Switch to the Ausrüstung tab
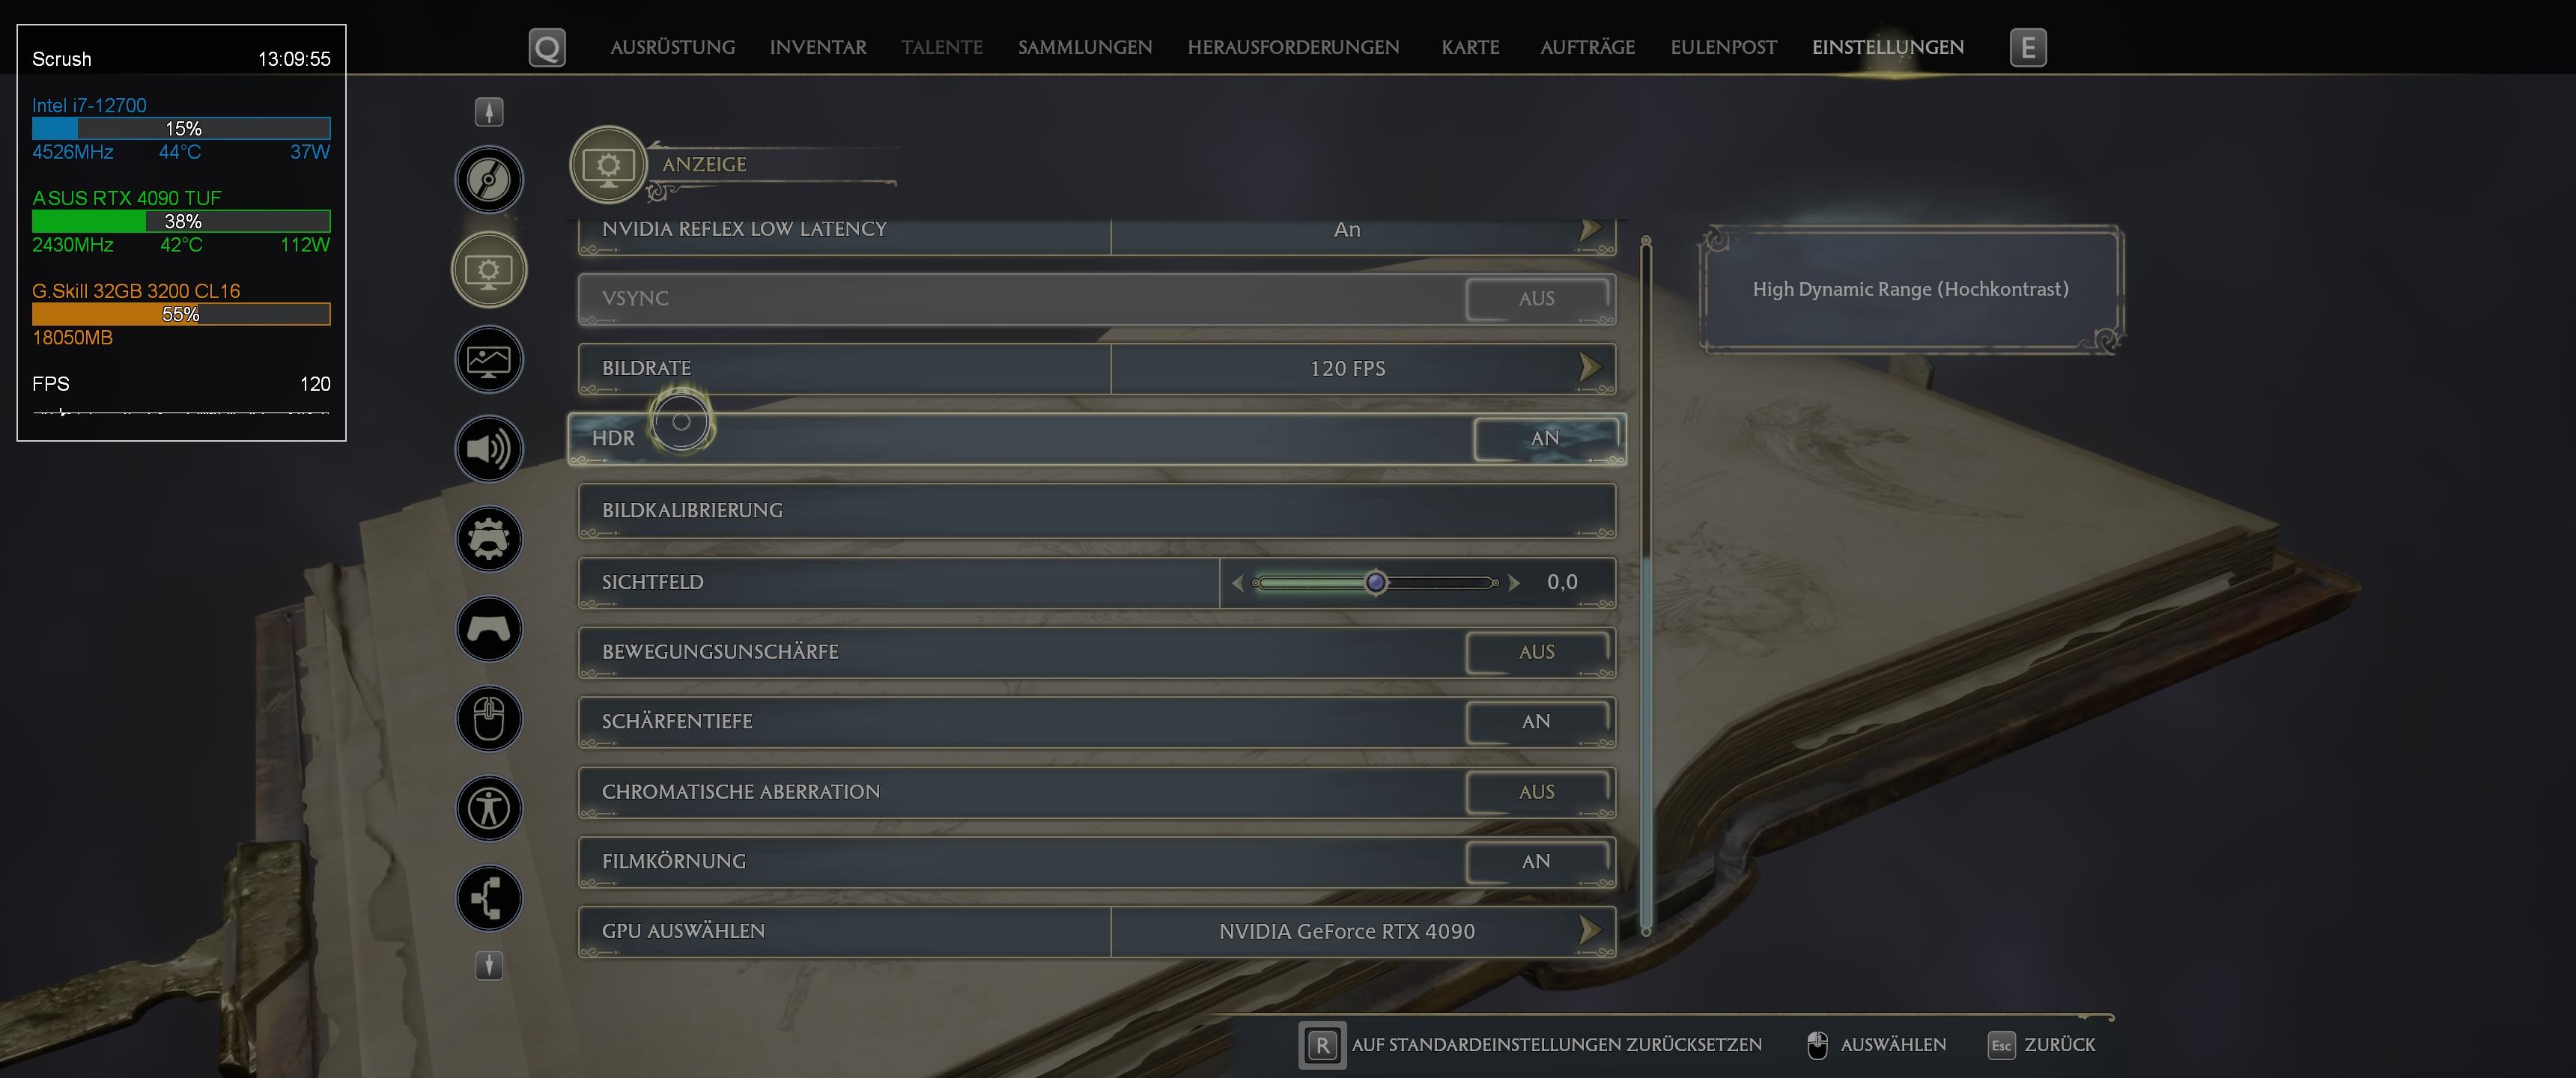Screen dimensions: 2576x1078 coord(672,47)
